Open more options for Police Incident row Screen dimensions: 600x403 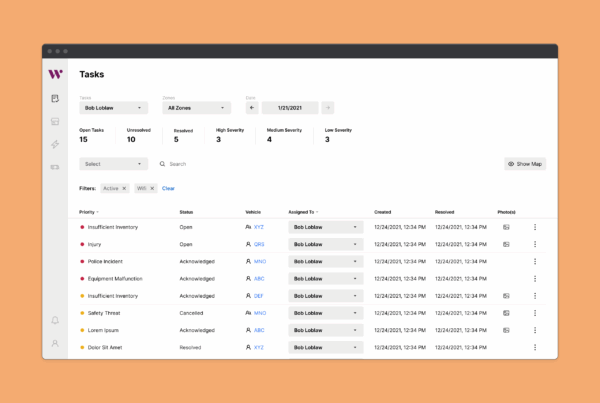coord(535,261)
